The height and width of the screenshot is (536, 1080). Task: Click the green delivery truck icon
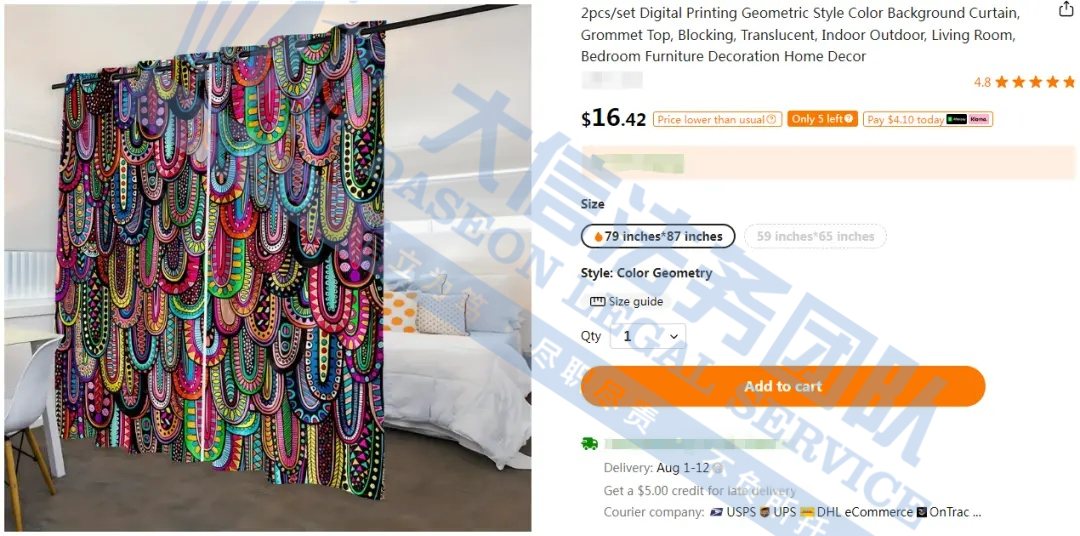tap(589, 444)
